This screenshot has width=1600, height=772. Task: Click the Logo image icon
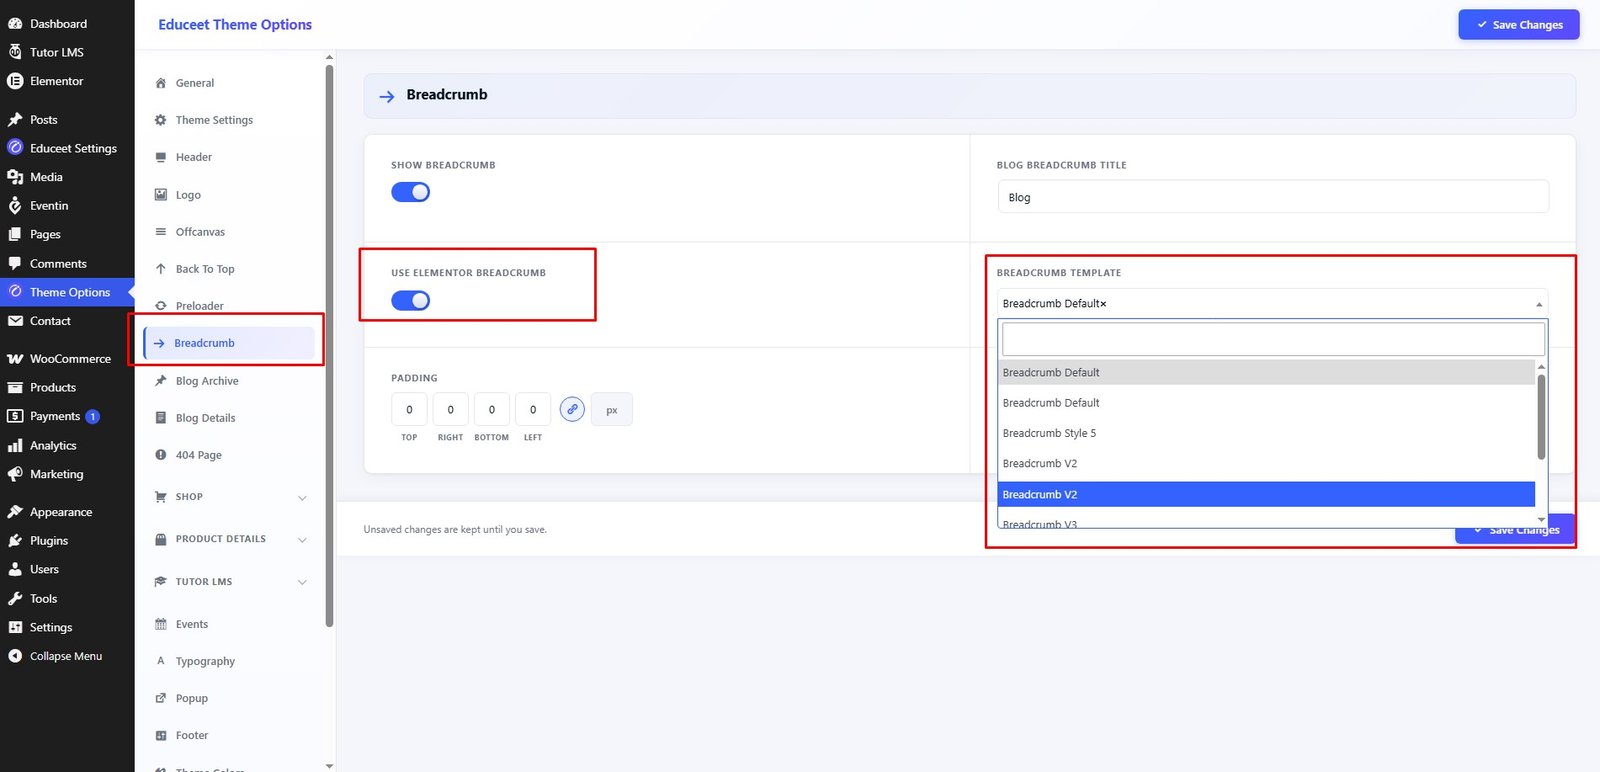[161, 195]
